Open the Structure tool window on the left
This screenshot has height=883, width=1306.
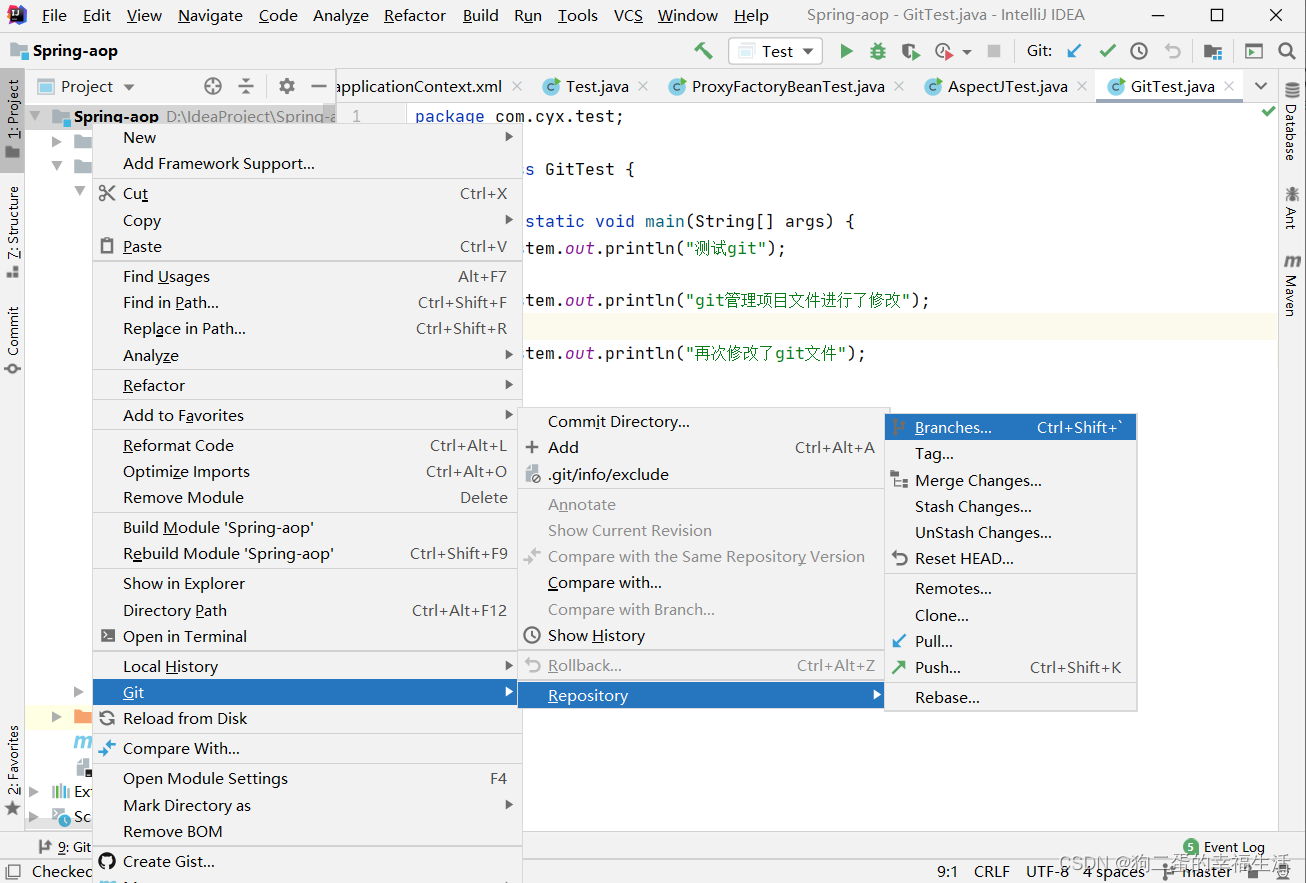coord(12,231)
